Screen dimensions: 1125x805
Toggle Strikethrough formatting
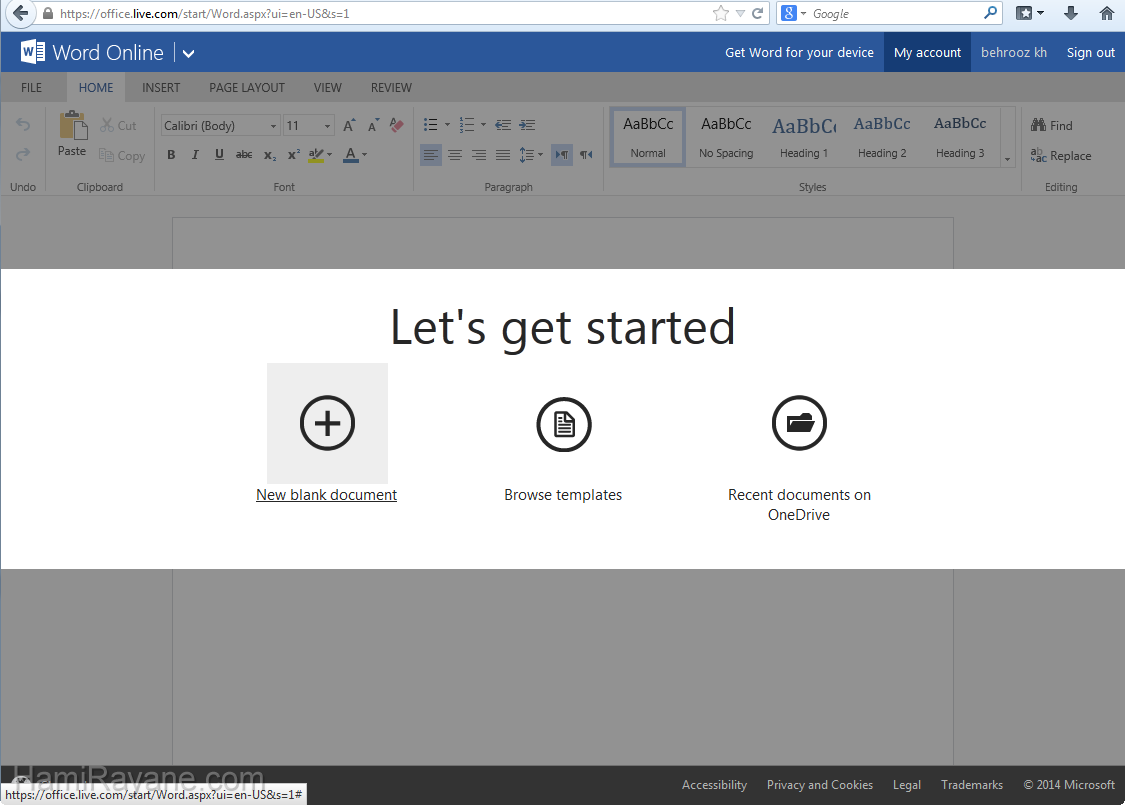click(x=244, y=154)
